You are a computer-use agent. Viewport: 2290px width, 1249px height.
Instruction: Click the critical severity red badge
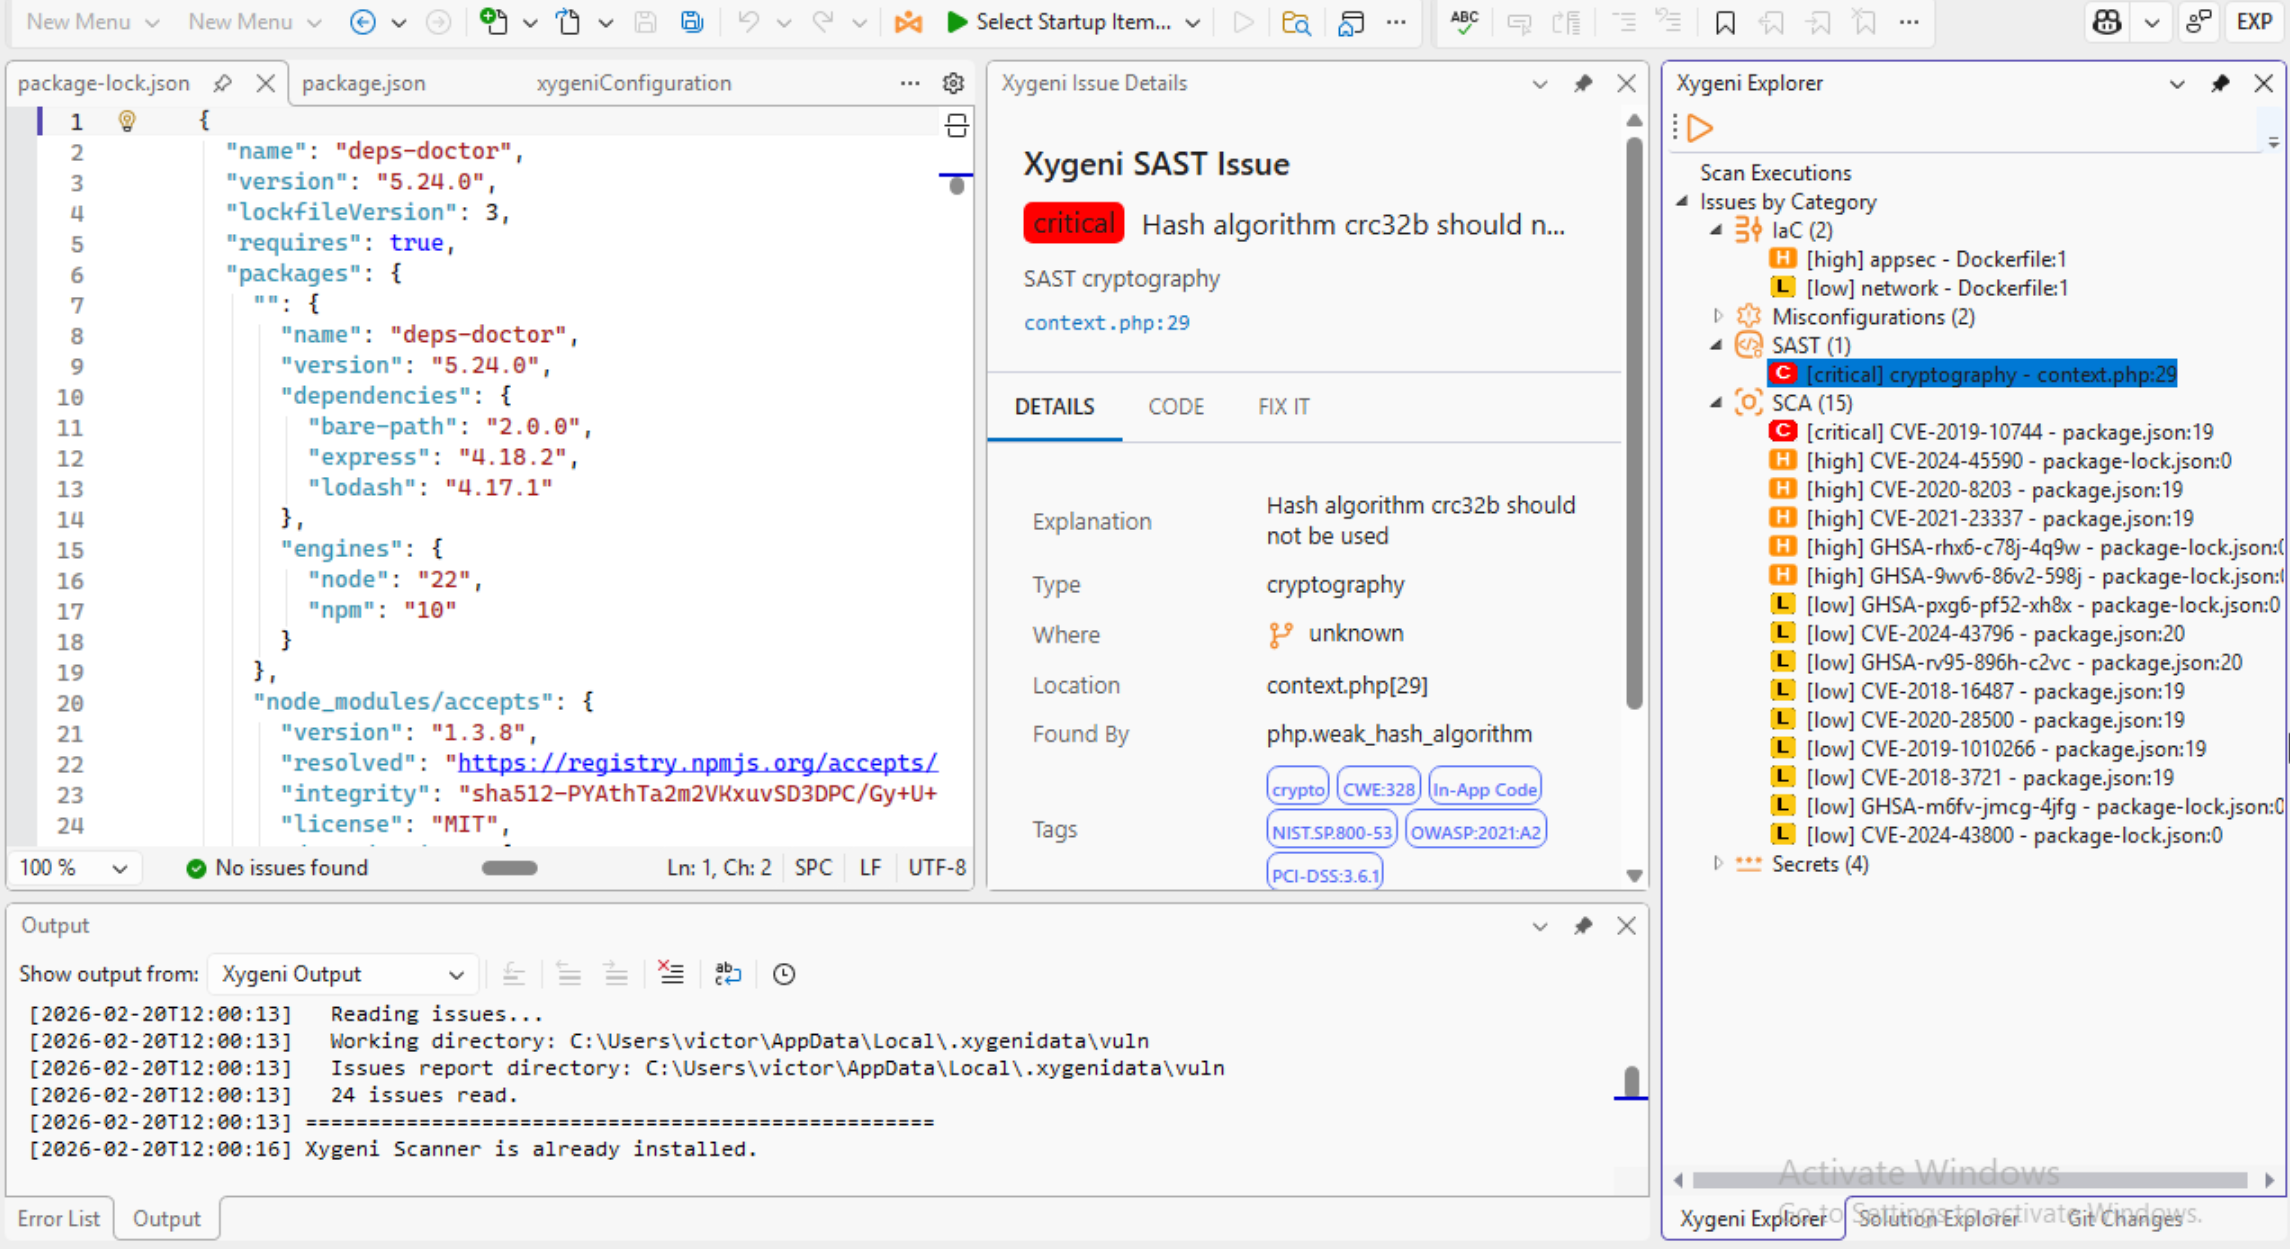[x=1073, y=223]
